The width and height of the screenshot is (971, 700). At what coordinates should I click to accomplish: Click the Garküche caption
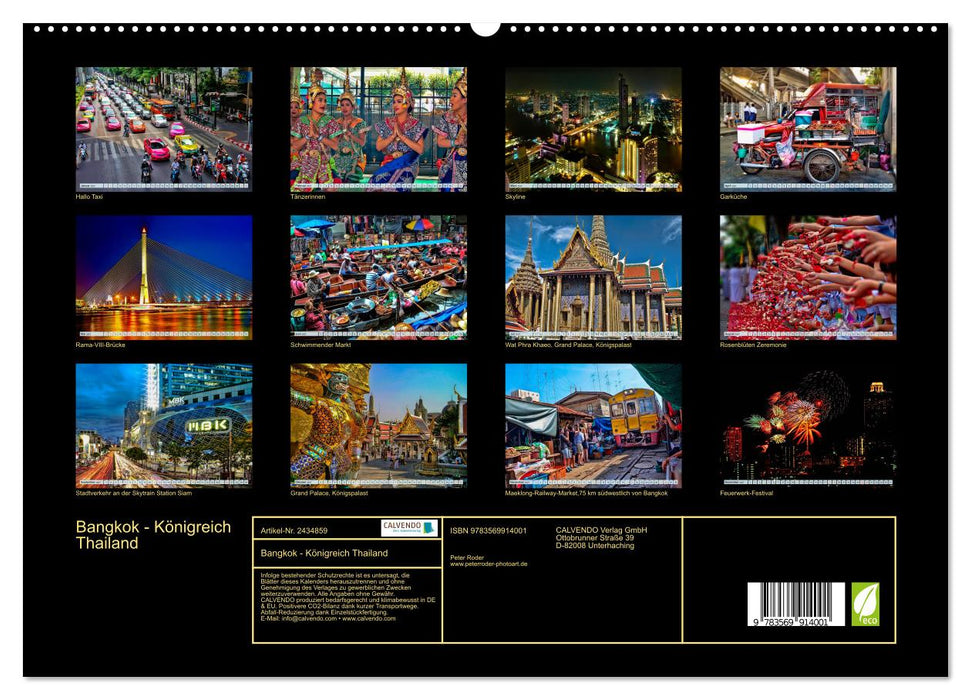734,197
